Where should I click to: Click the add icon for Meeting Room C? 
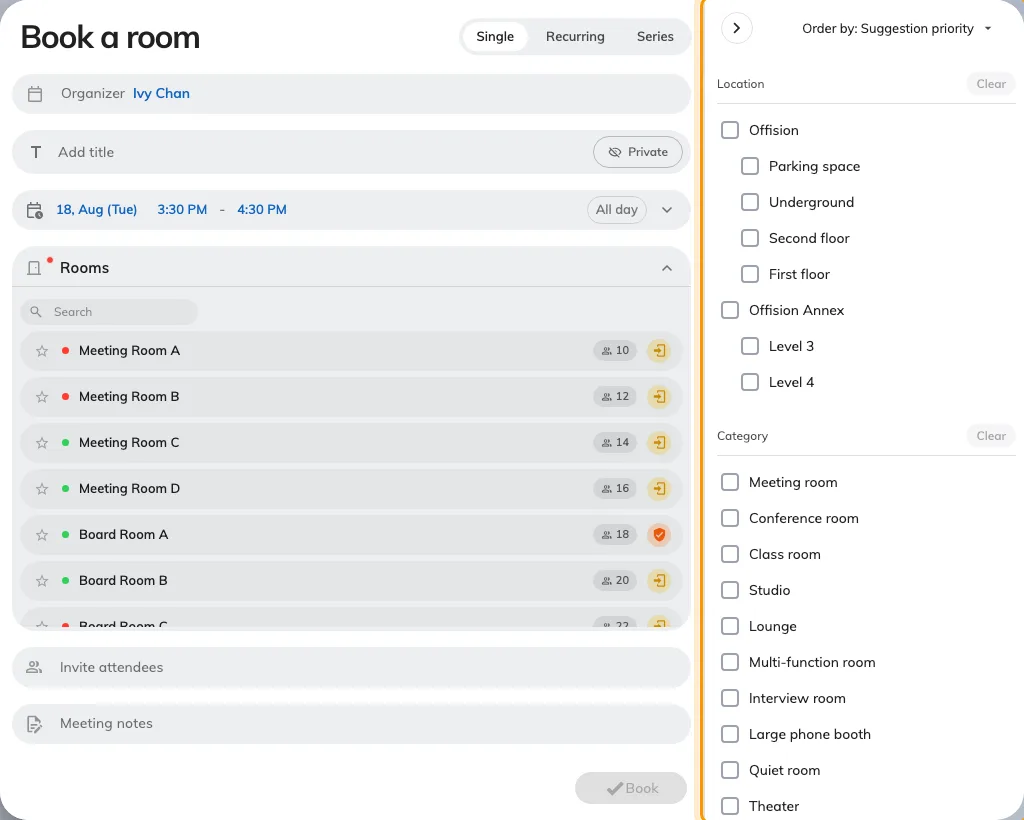point(659,443)
